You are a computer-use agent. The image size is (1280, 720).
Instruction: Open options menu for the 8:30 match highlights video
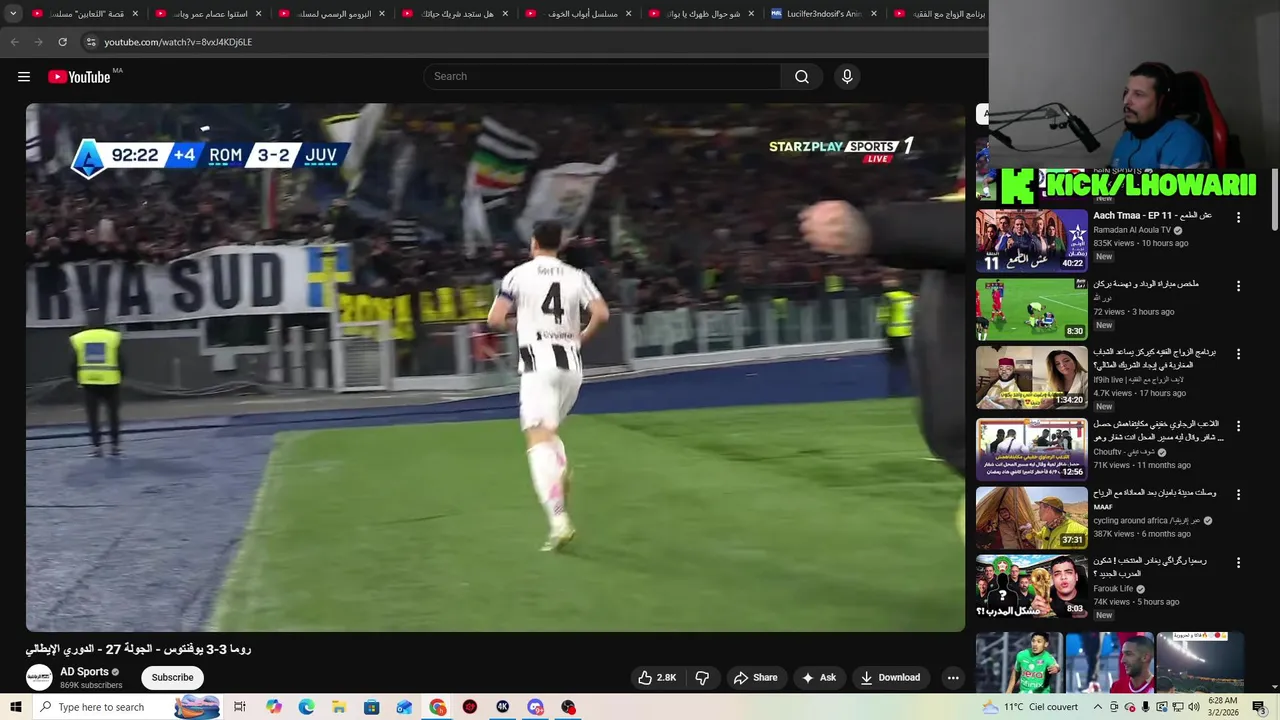pyautogui.click(x=1238, y=286)
